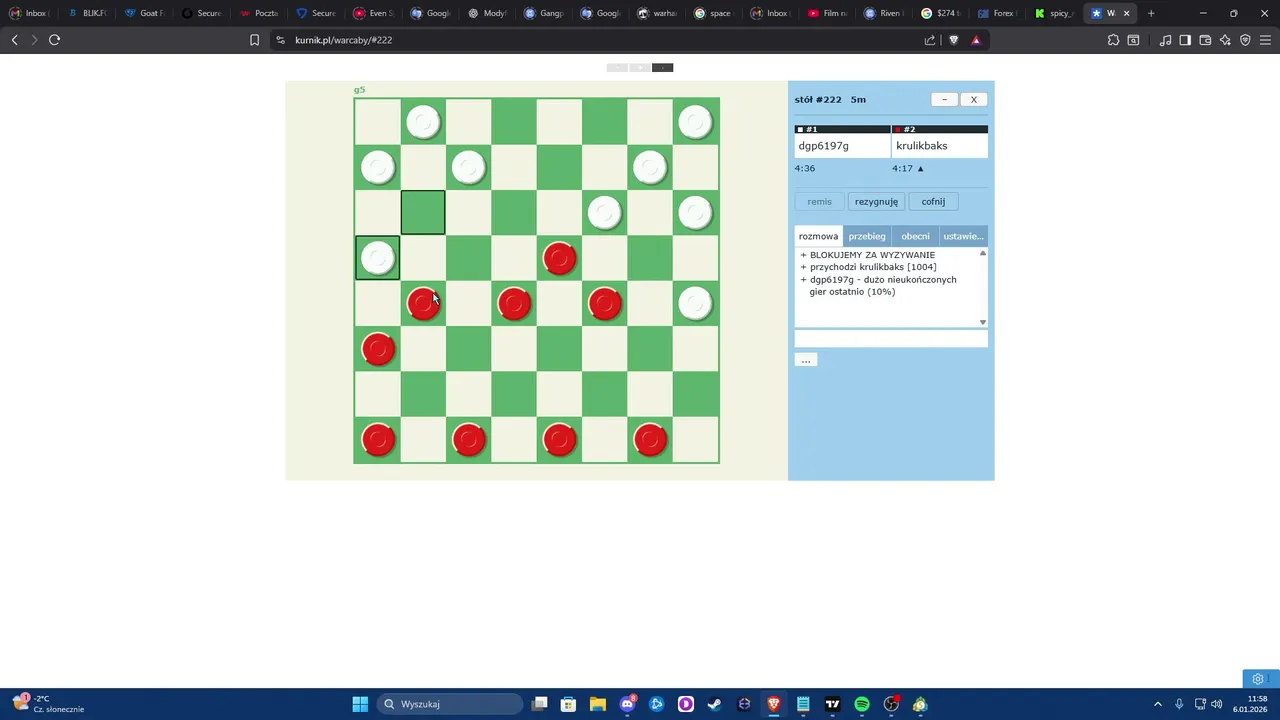Click the greyed-out remis button
1280x720 pixels.
(x=819, y=201)
